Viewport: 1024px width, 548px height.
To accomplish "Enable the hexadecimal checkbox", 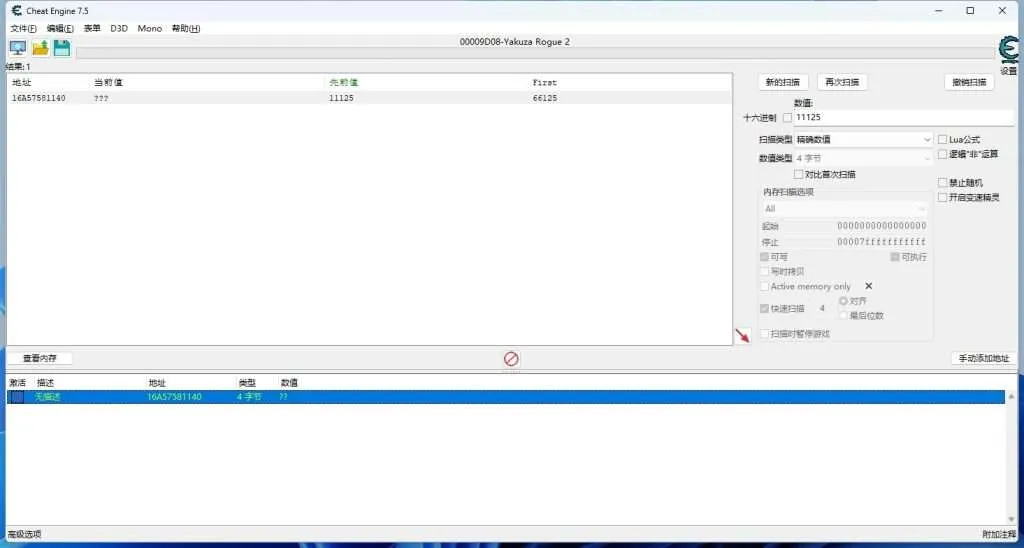I will pos(786,118).
